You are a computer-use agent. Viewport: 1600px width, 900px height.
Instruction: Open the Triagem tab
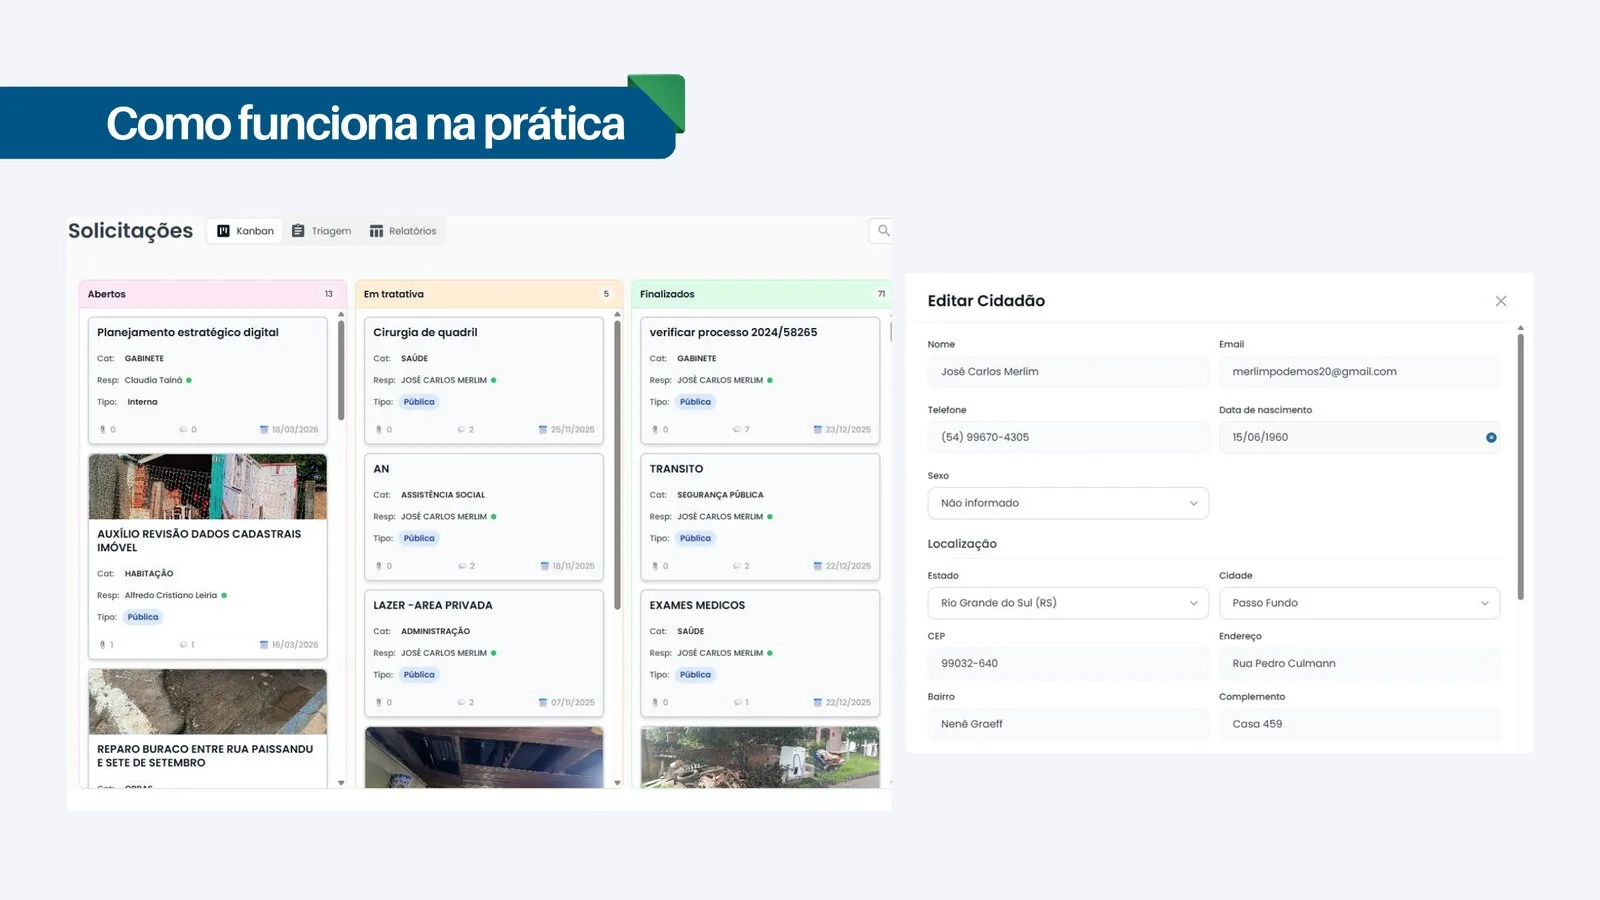tap(322, 231)
